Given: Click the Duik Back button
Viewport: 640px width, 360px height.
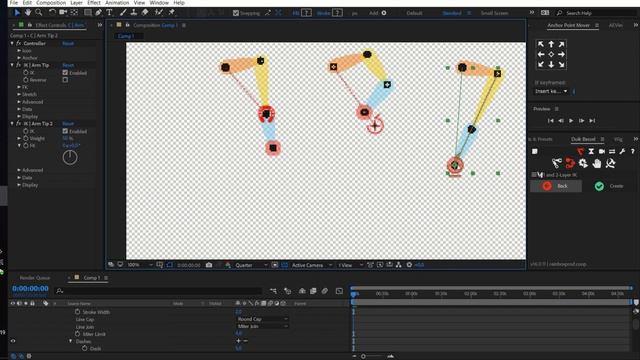Looking at the screenshot, I should tap(556, 186).
